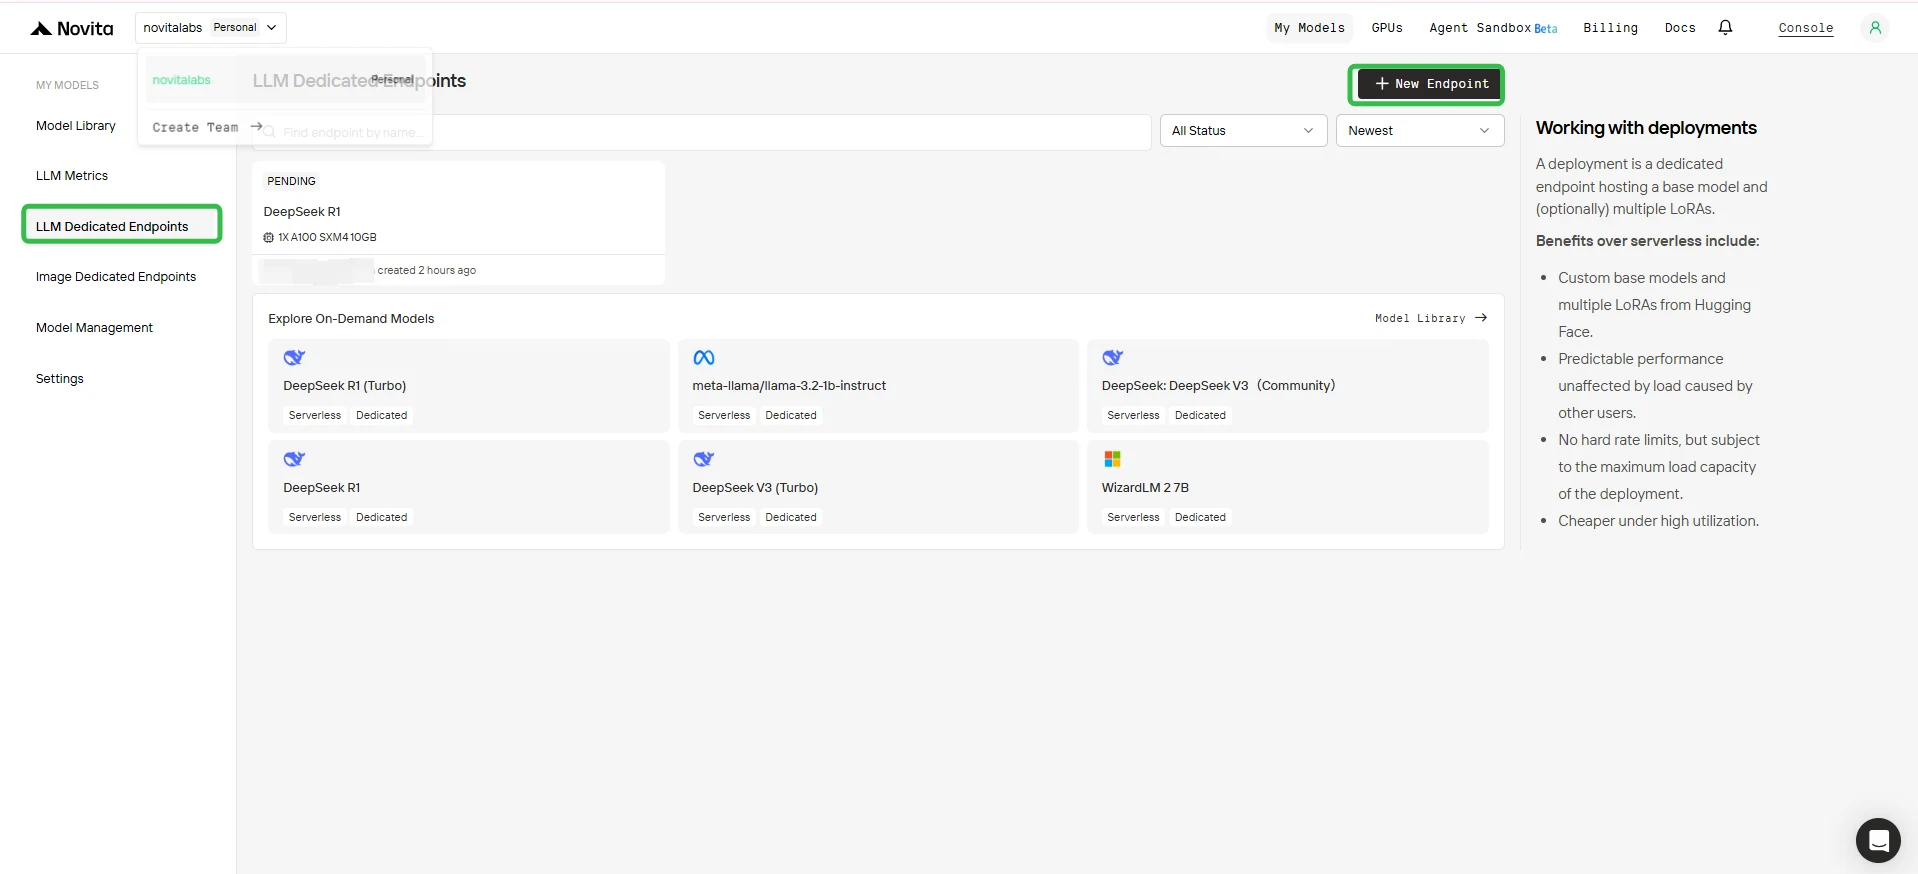Click Dedicated tag on DeepSeek R1 (Turbo)

(x=382, y=415)
